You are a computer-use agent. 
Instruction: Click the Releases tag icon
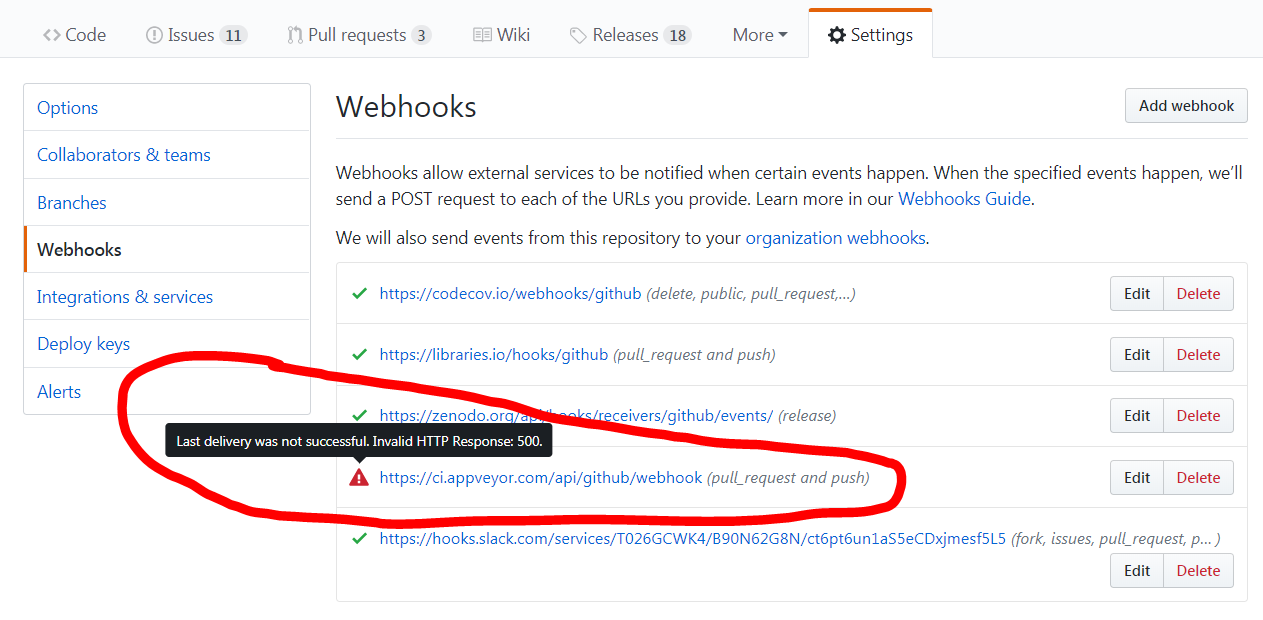click(577, 34)
